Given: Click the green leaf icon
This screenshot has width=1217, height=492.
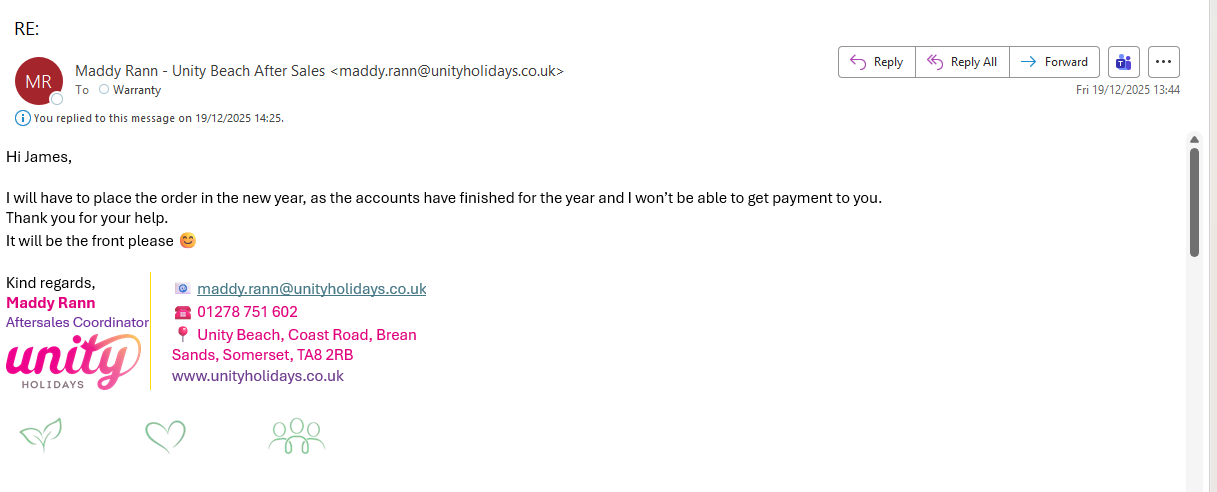Looking at the screenshot, I should (41, 434).
